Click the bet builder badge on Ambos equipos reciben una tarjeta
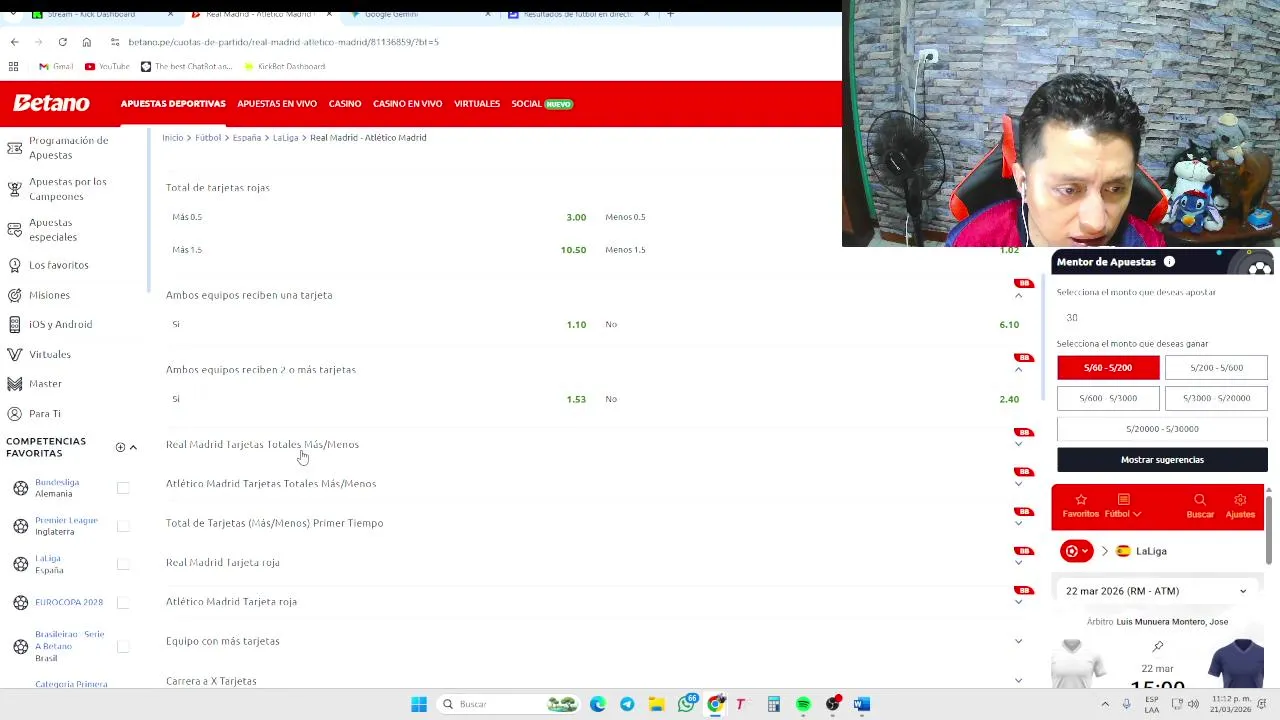 (1022, 284)
